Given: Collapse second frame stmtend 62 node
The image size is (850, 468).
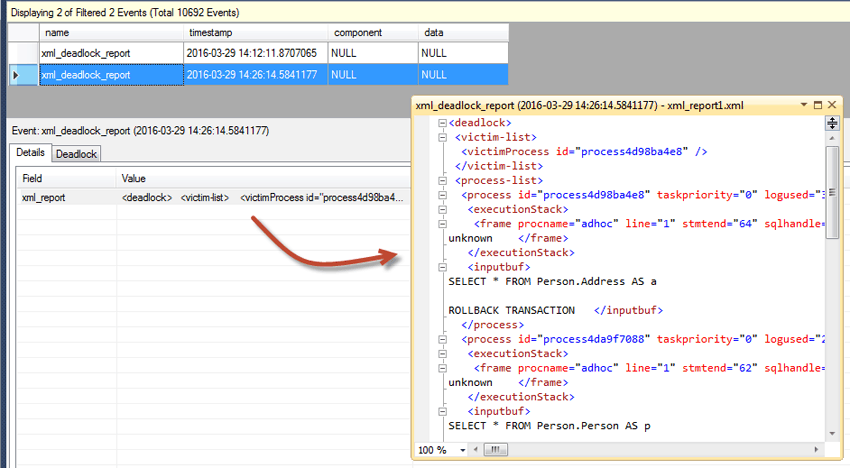Looking at the screenshot, I should point(442,368).
